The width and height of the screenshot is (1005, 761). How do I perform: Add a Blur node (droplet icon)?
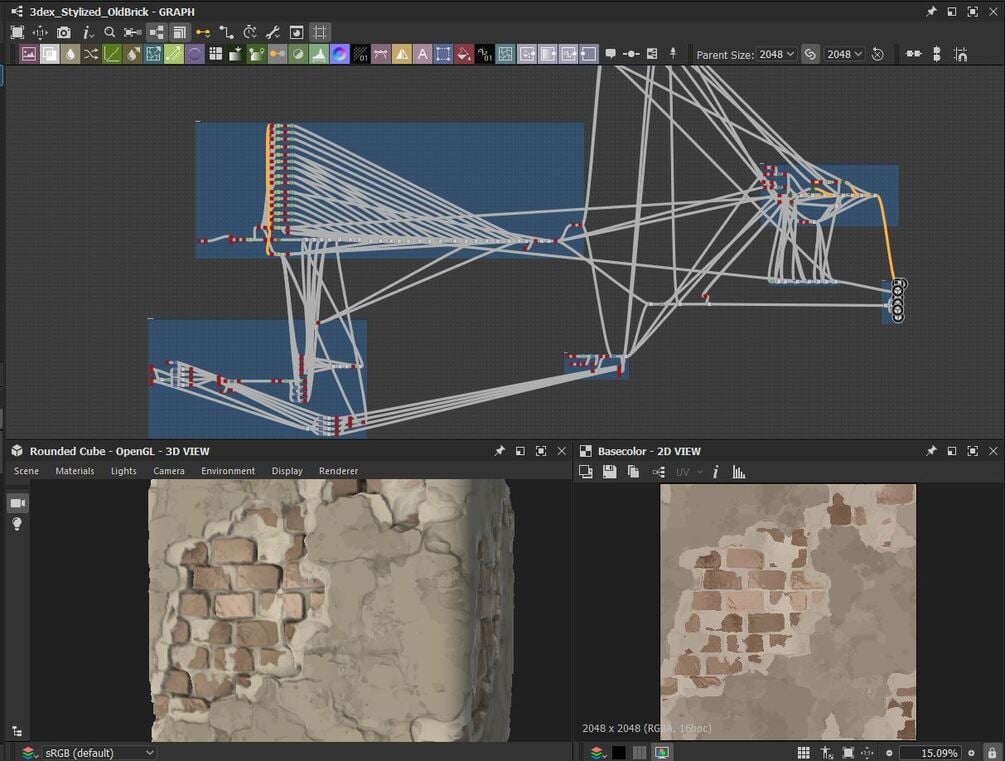[70, 54]
